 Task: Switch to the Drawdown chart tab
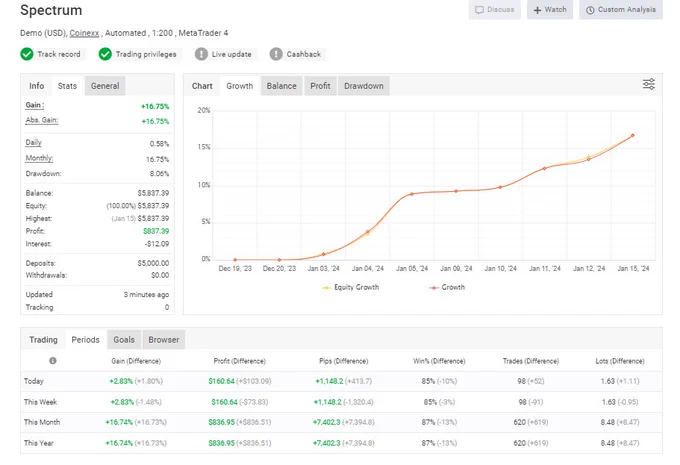click(x=364, y=86)
